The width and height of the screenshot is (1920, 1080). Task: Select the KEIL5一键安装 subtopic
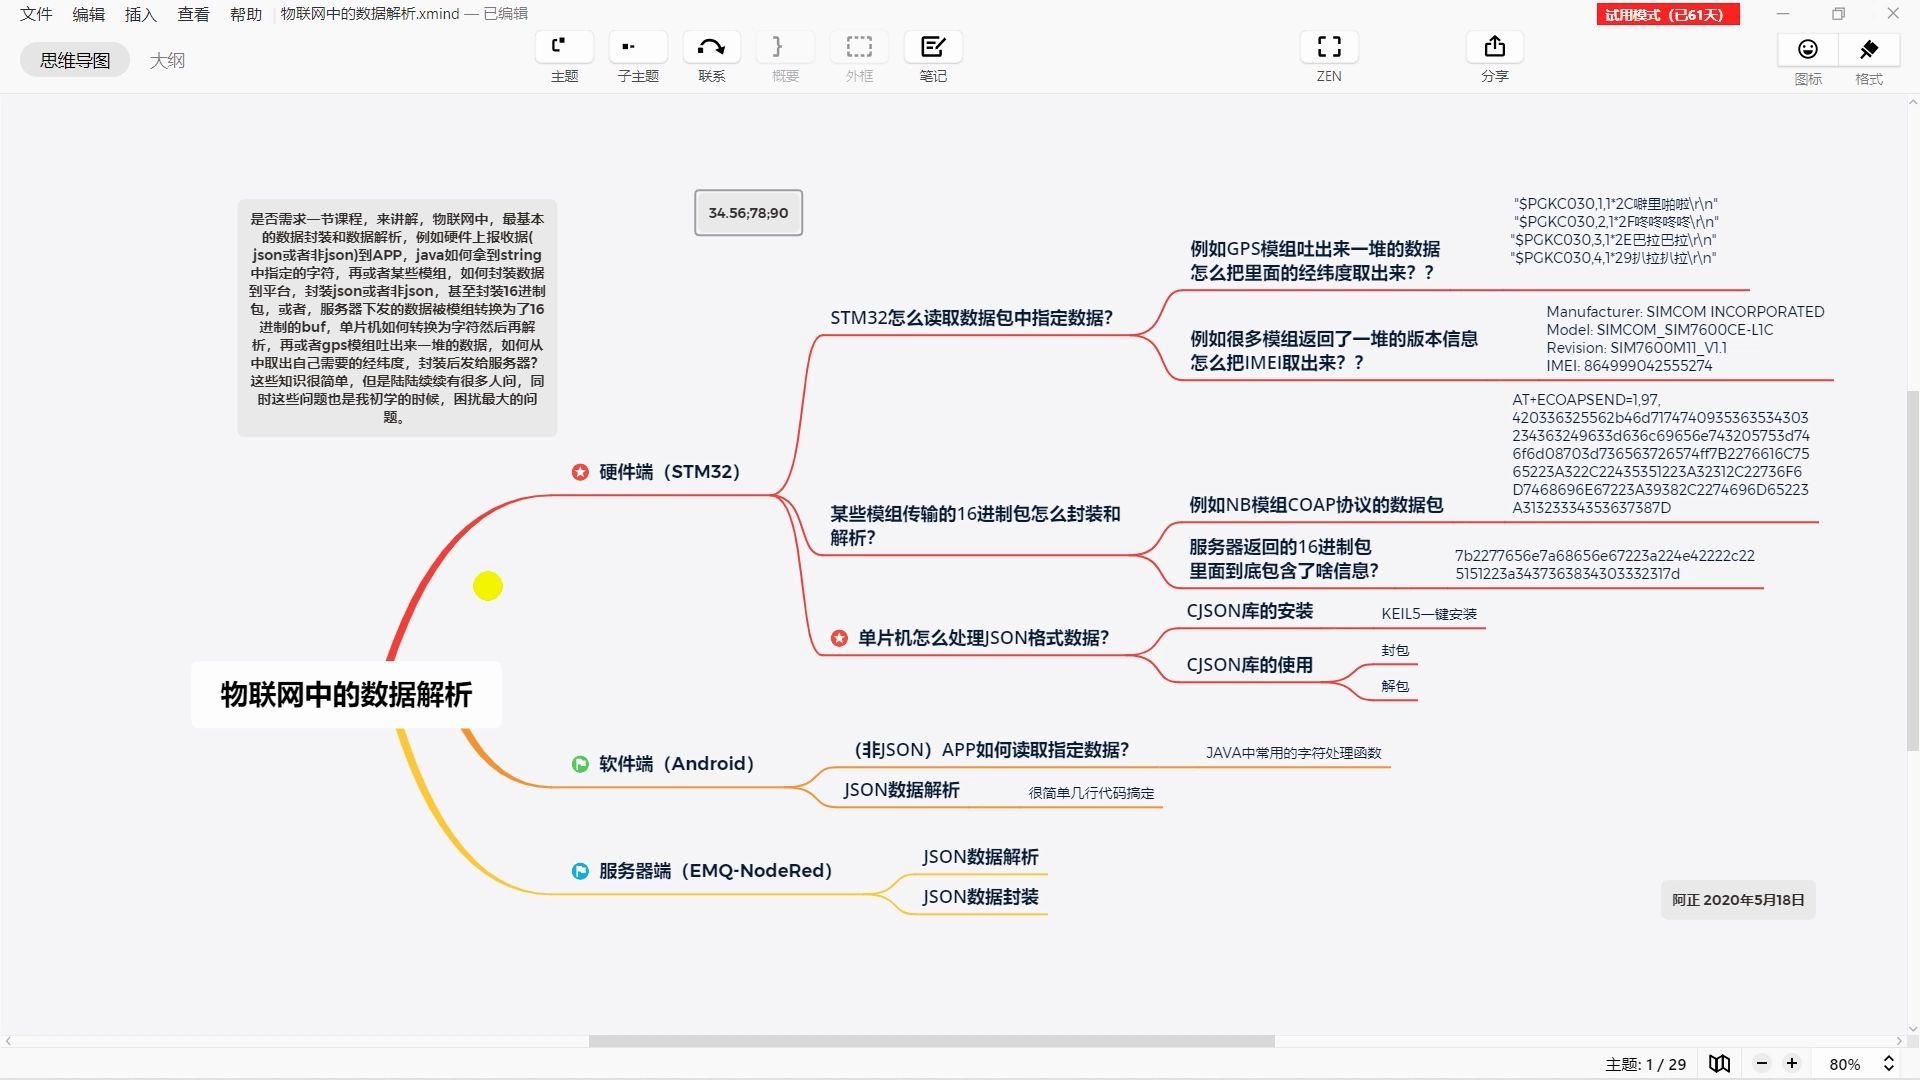point(1429,614)
